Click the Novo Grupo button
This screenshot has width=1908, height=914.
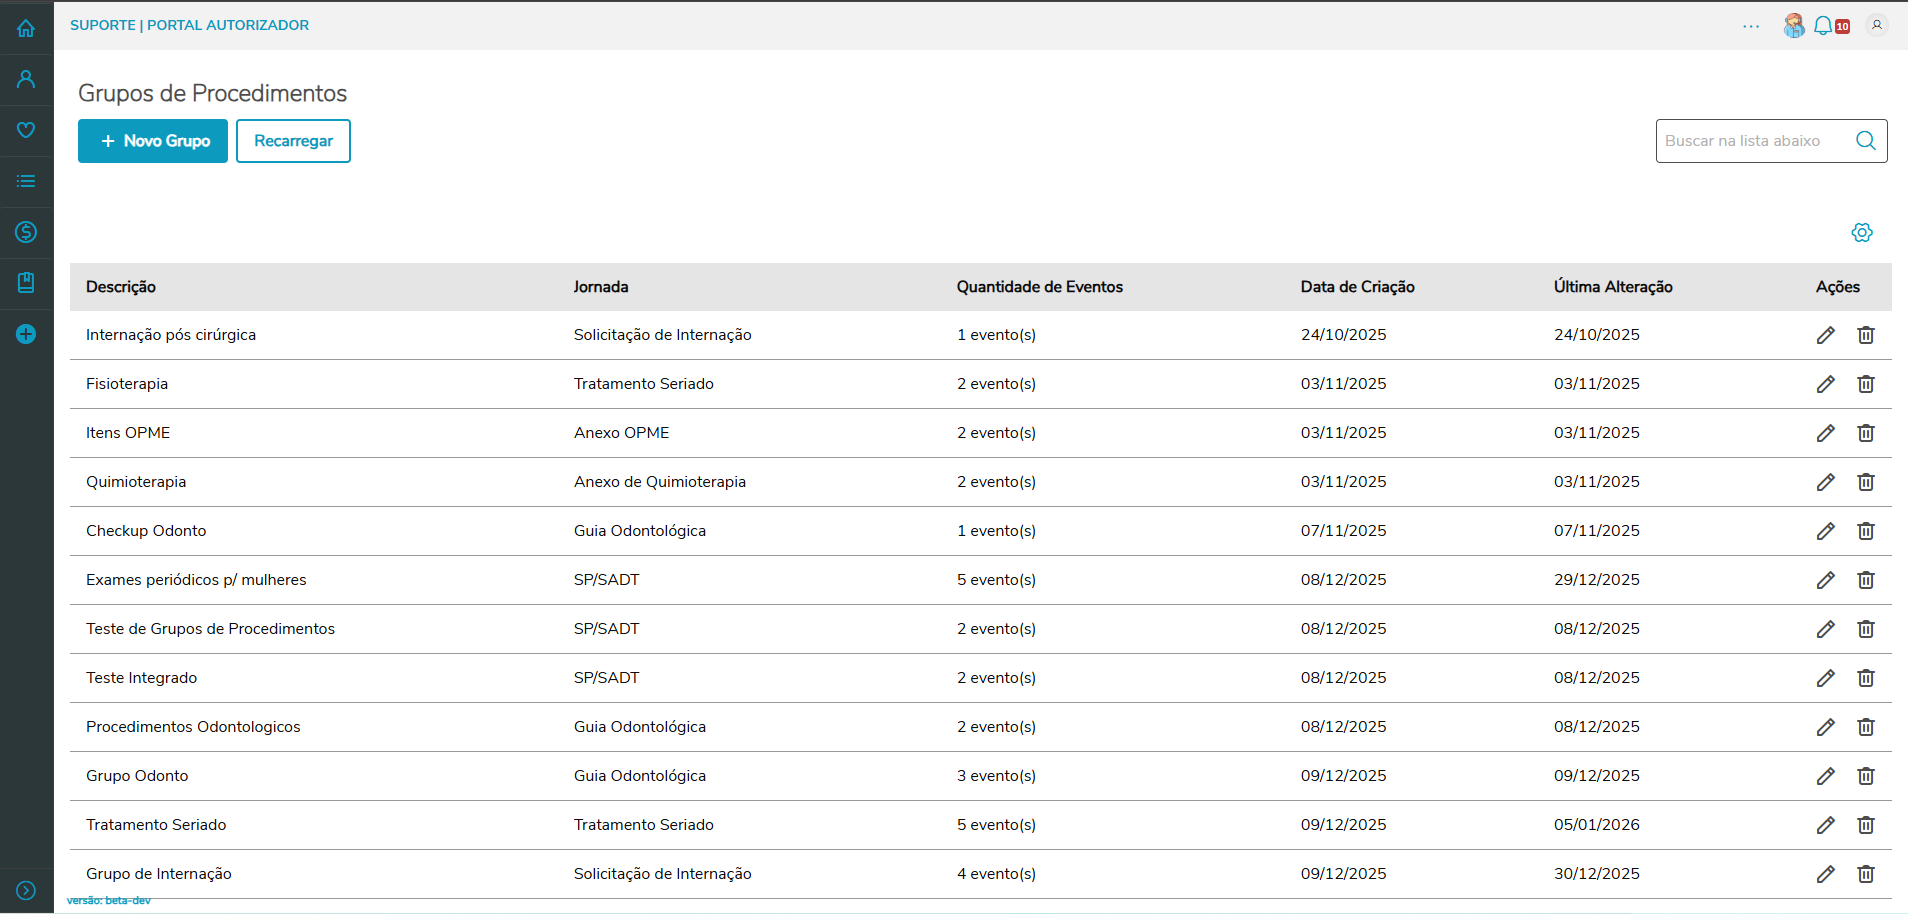(153, 141)
